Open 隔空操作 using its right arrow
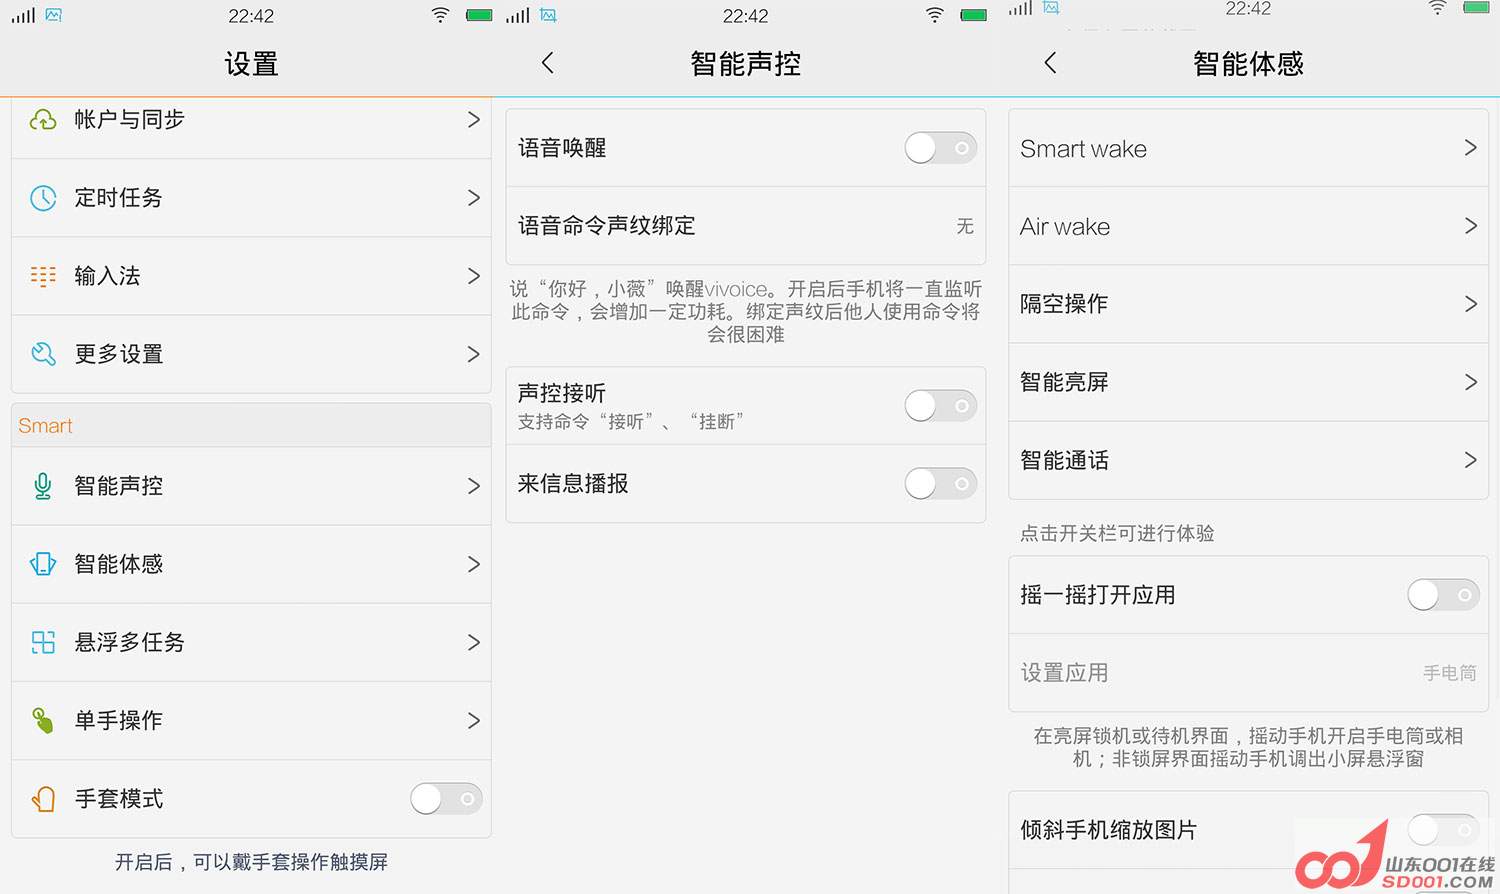The width and height of the screenshot is (1500, 894). (x=1470, y=304)
